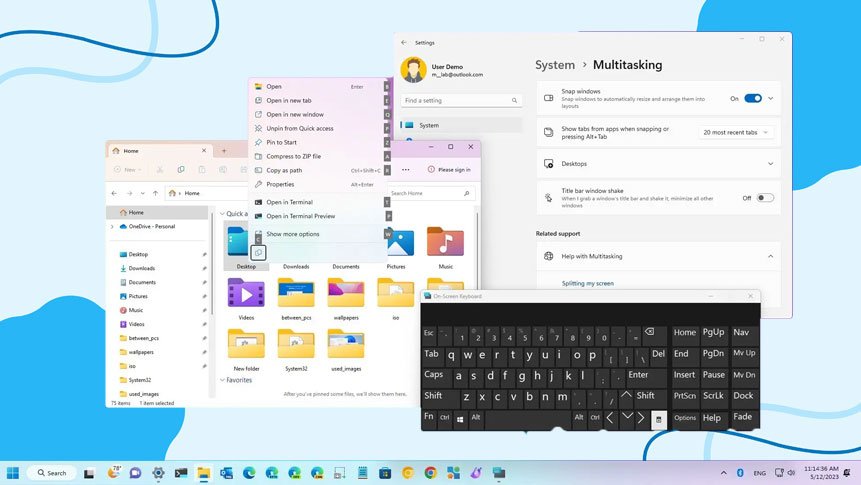Click the user profile avatar in Settings
This screenshot has width=861, height=485.
point(413,69)
